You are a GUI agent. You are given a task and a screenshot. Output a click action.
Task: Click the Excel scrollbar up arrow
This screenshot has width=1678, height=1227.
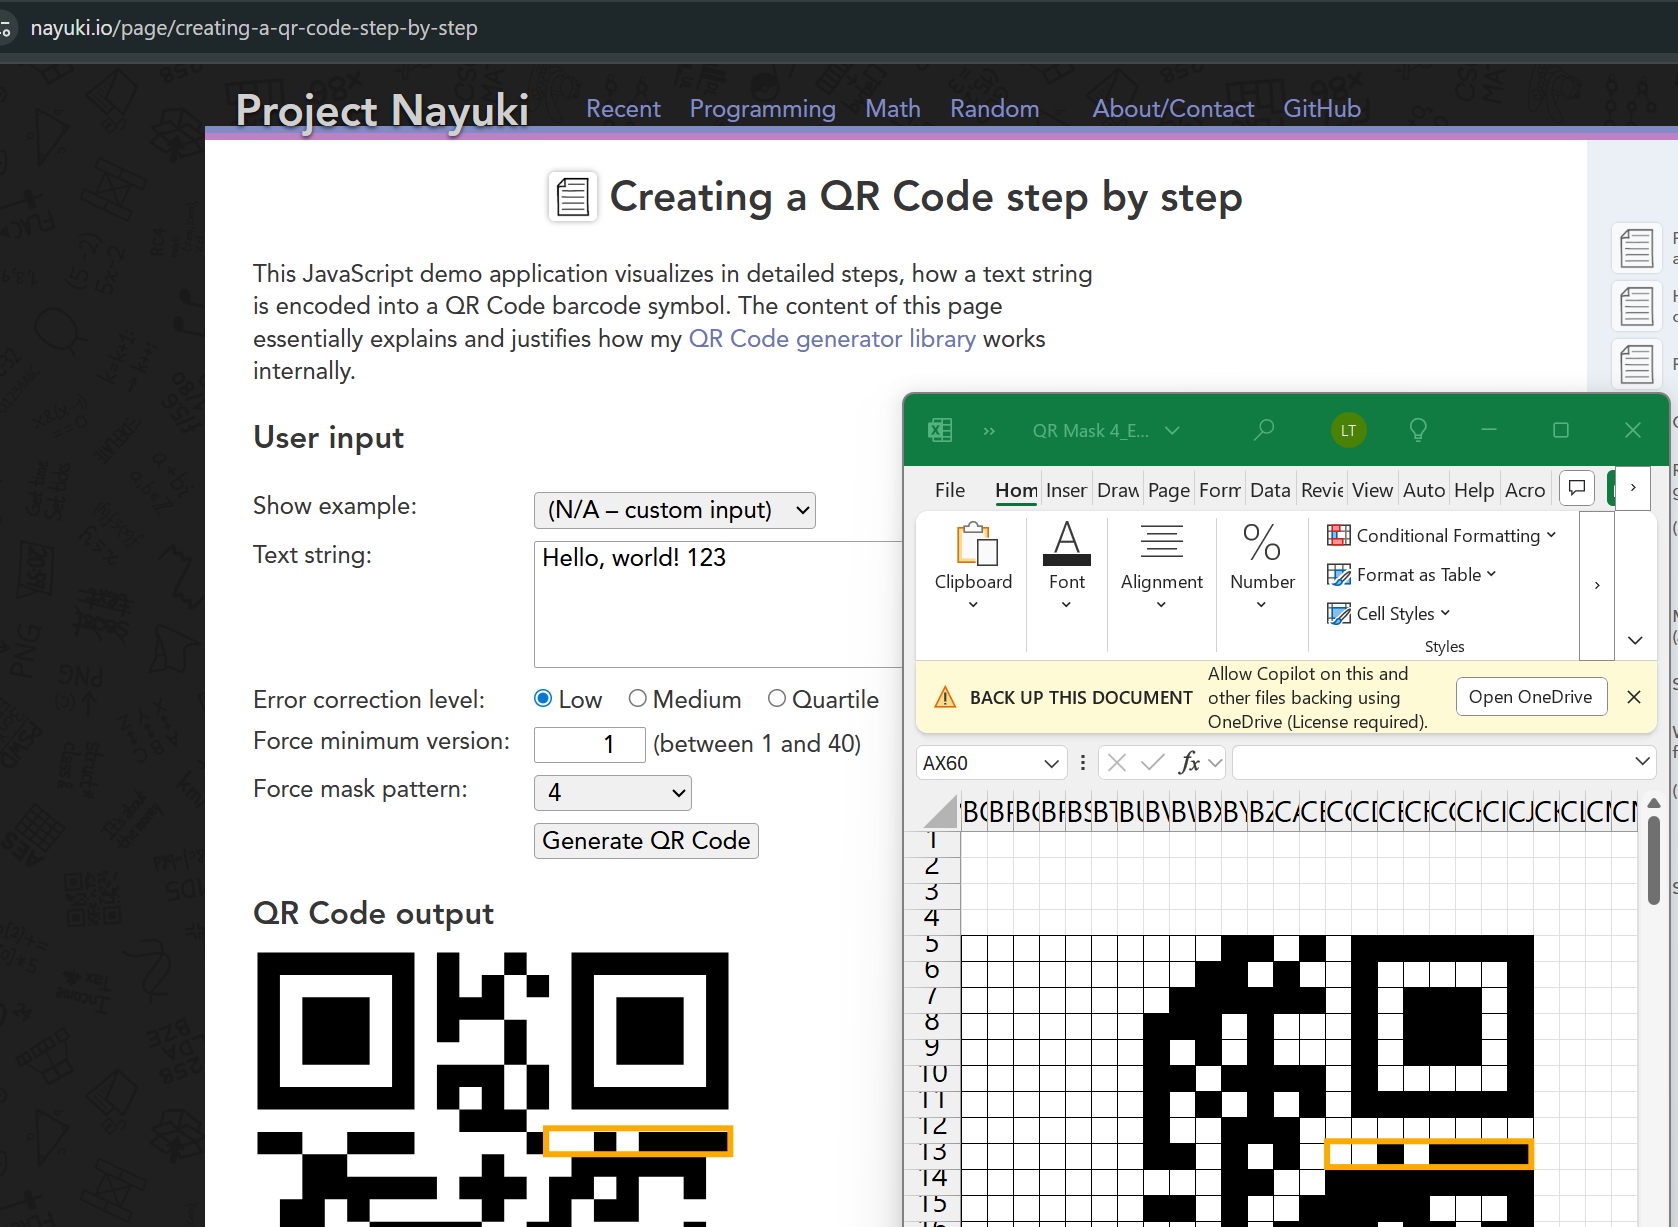coord(1654,803)
